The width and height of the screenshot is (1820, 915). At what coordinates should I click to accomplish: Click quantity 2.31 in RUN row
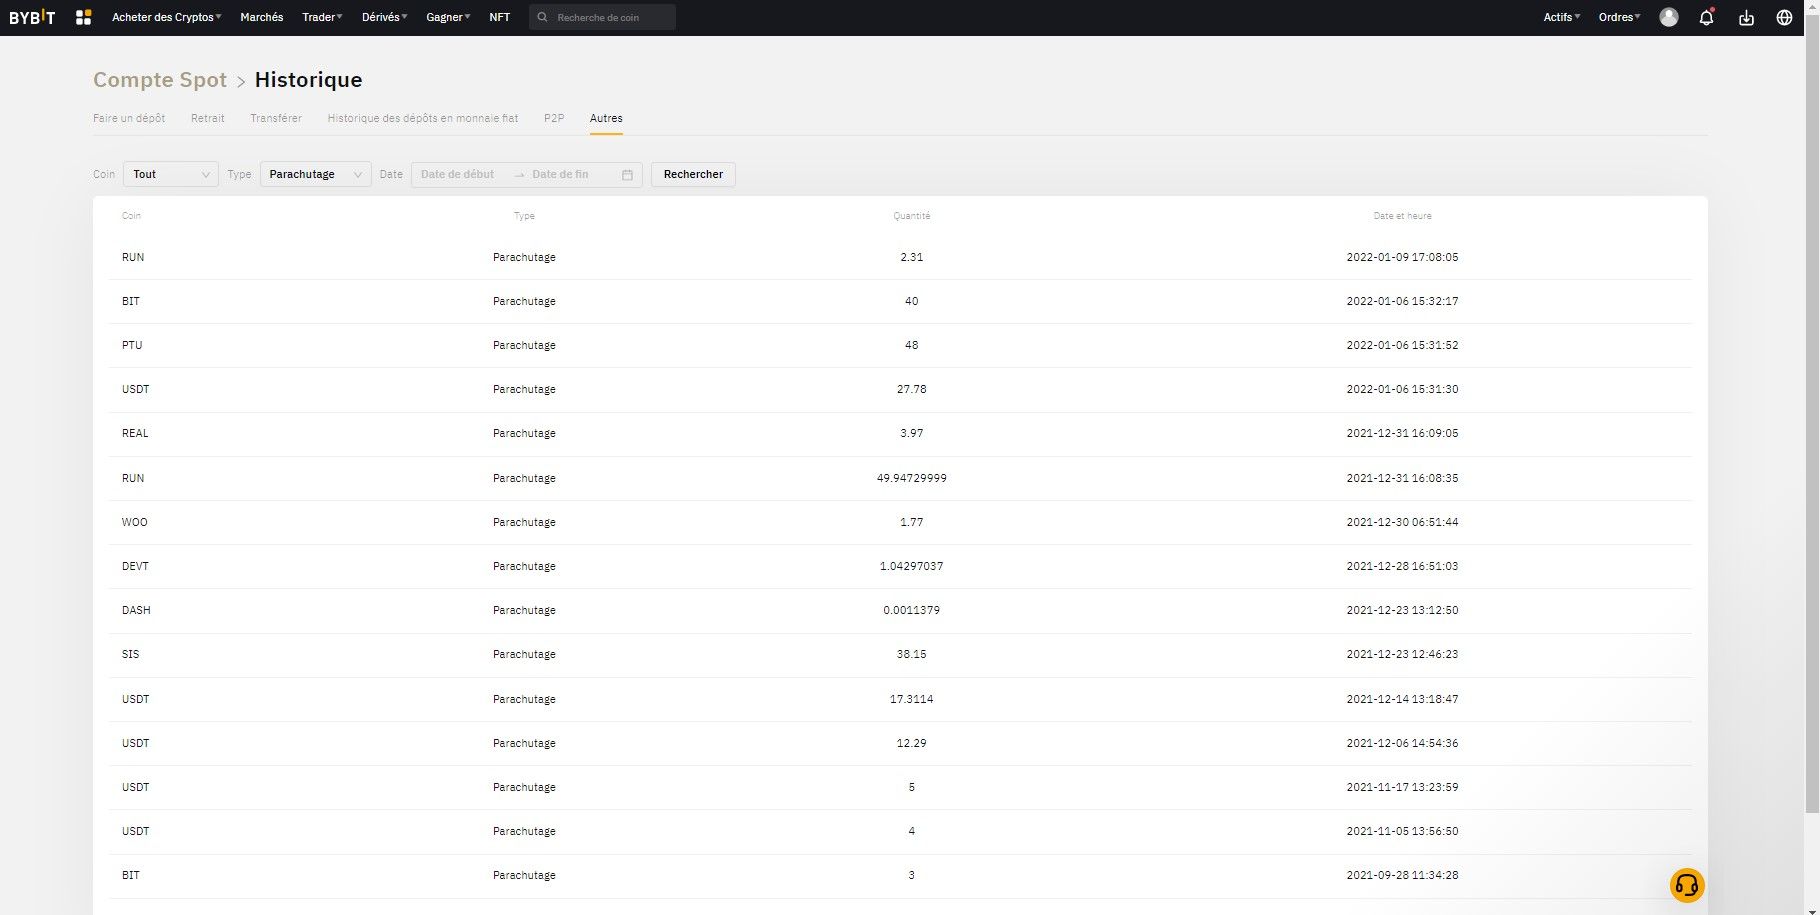912,257
